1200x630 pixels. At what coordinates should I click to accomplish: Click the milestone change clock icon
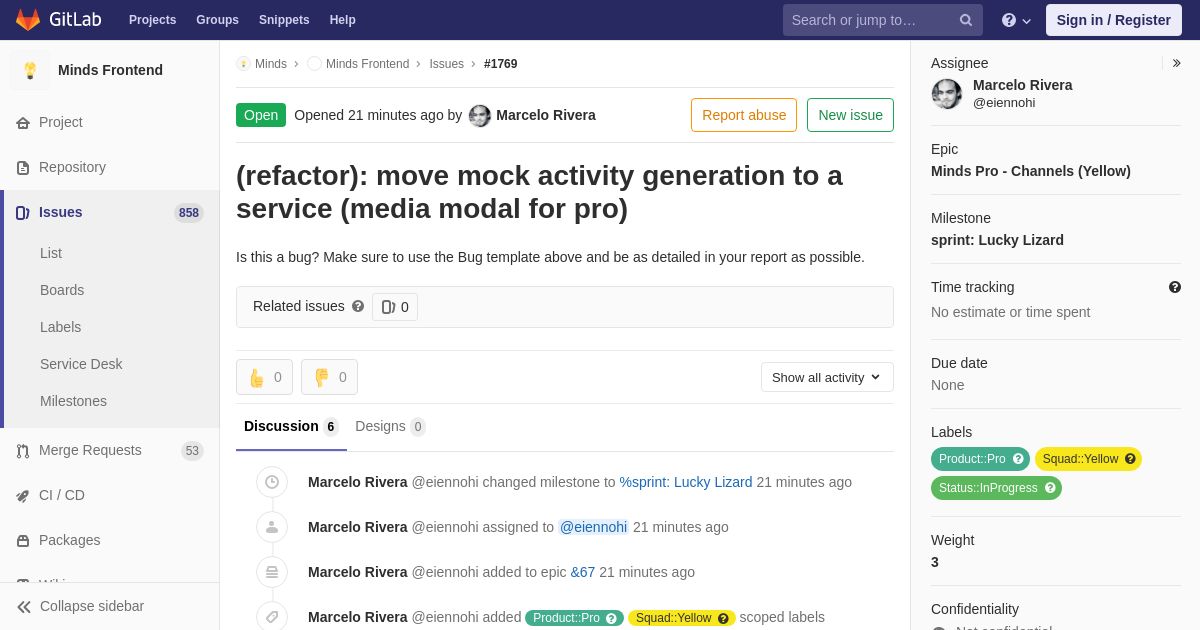tap(272, 482)
